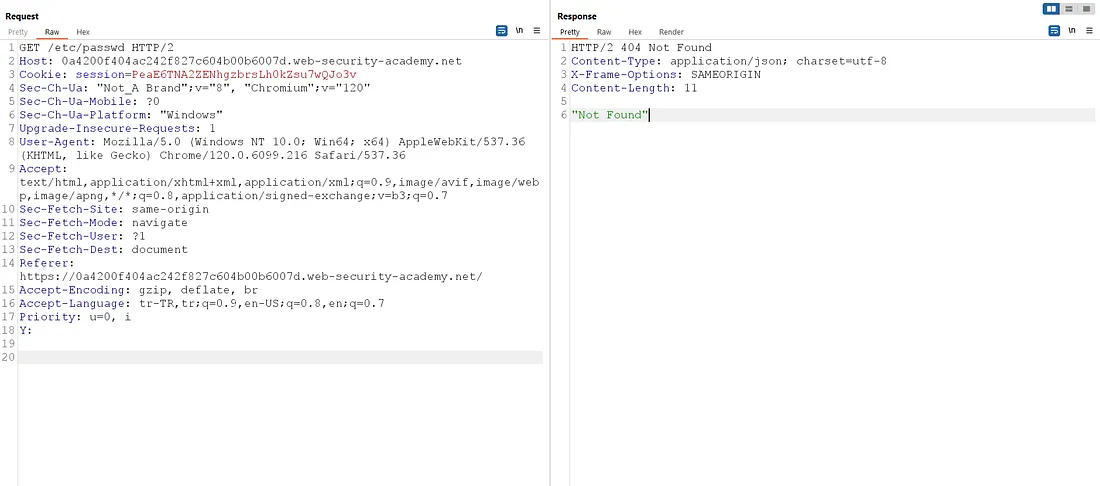
Task: Place cursor in empty request line 20
Action: (281, 357)
